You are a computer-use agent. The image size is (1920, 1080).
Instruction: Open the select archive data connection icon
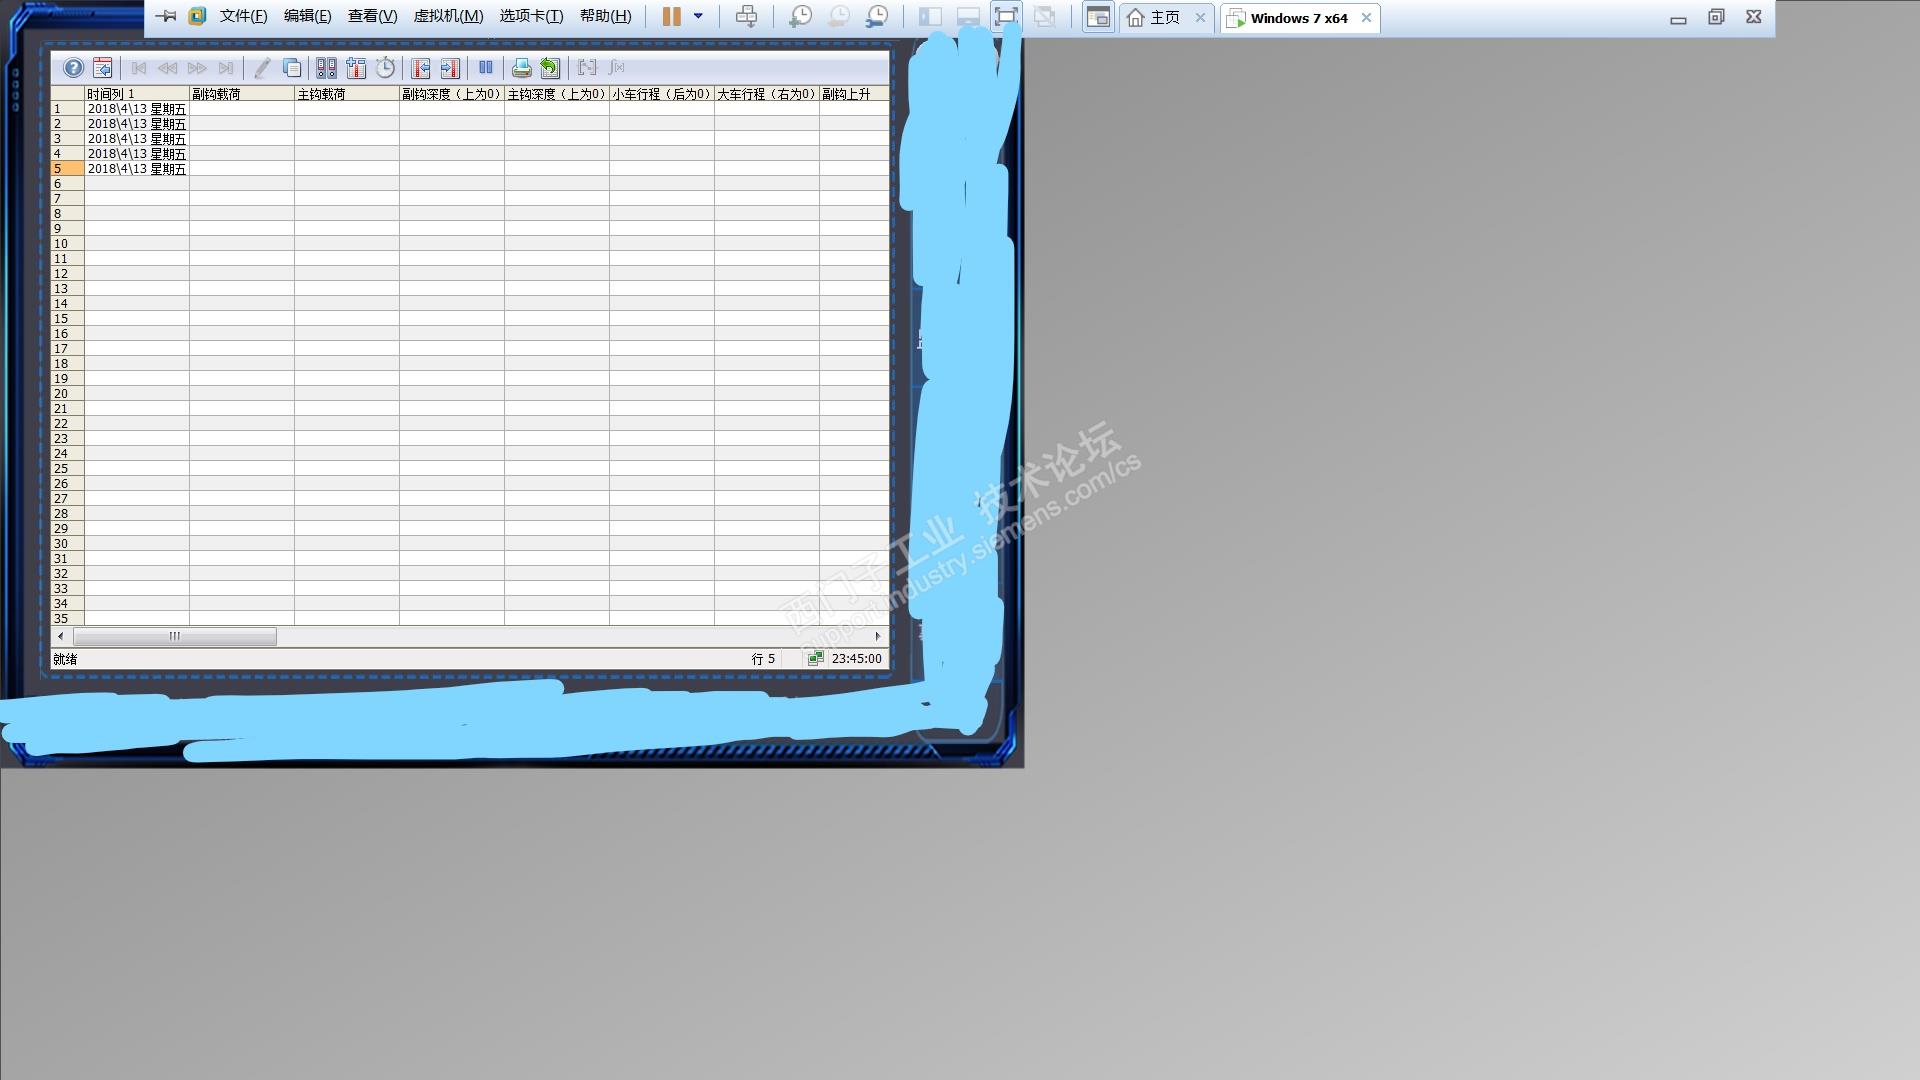(x=326, y=68)
